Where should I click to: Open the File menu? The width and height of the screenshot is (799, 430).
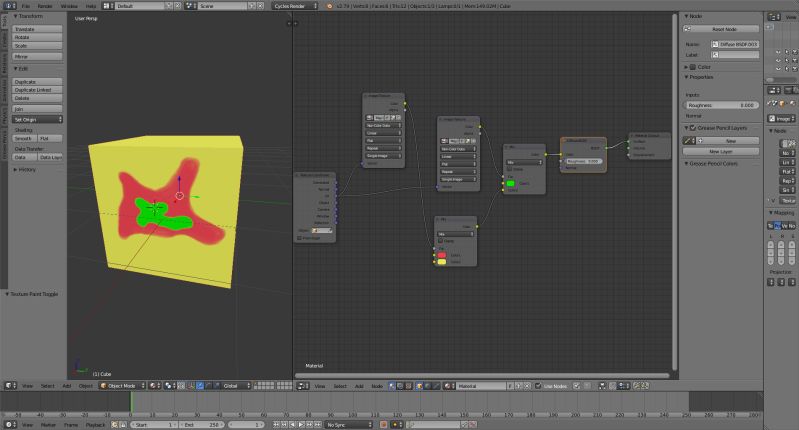(25, 6)
